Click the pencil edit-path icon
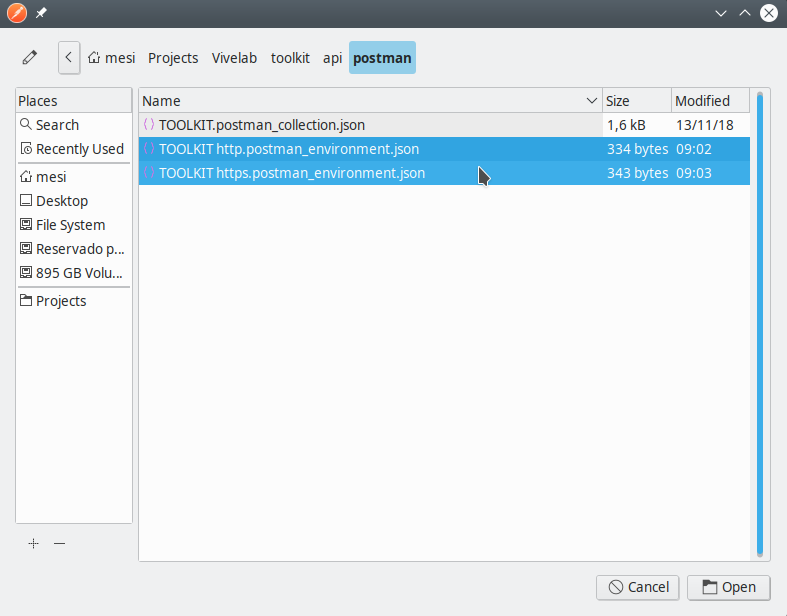 pos(30,57)
